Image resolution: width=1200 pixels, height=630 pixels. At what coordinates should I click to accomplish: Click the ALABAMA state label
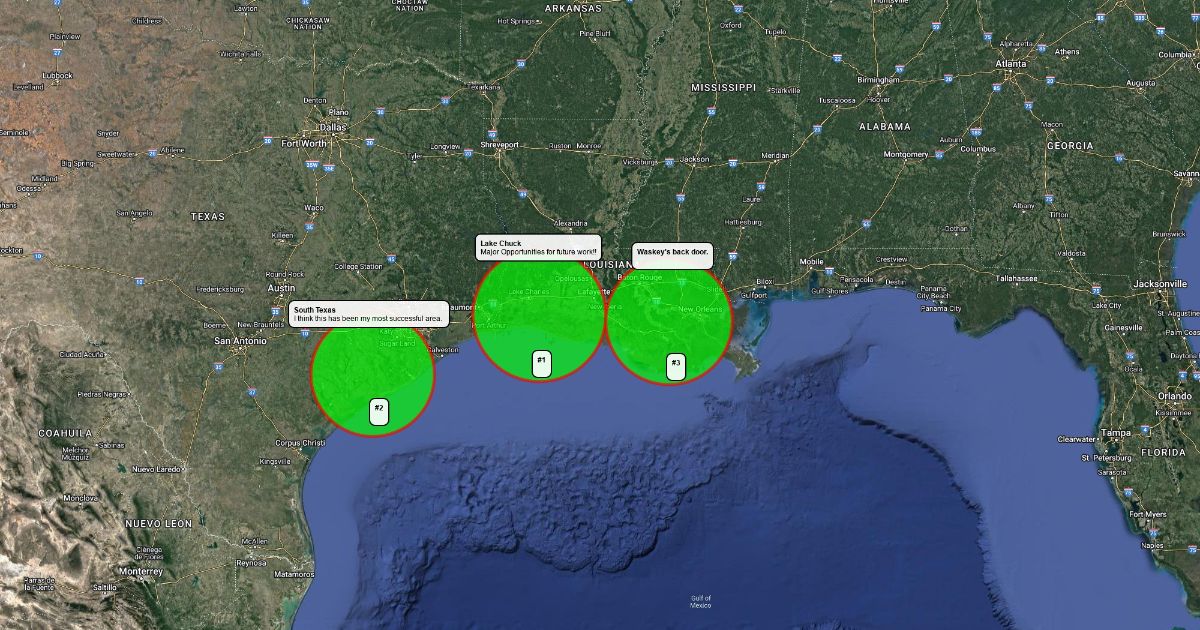pos(885,127)
